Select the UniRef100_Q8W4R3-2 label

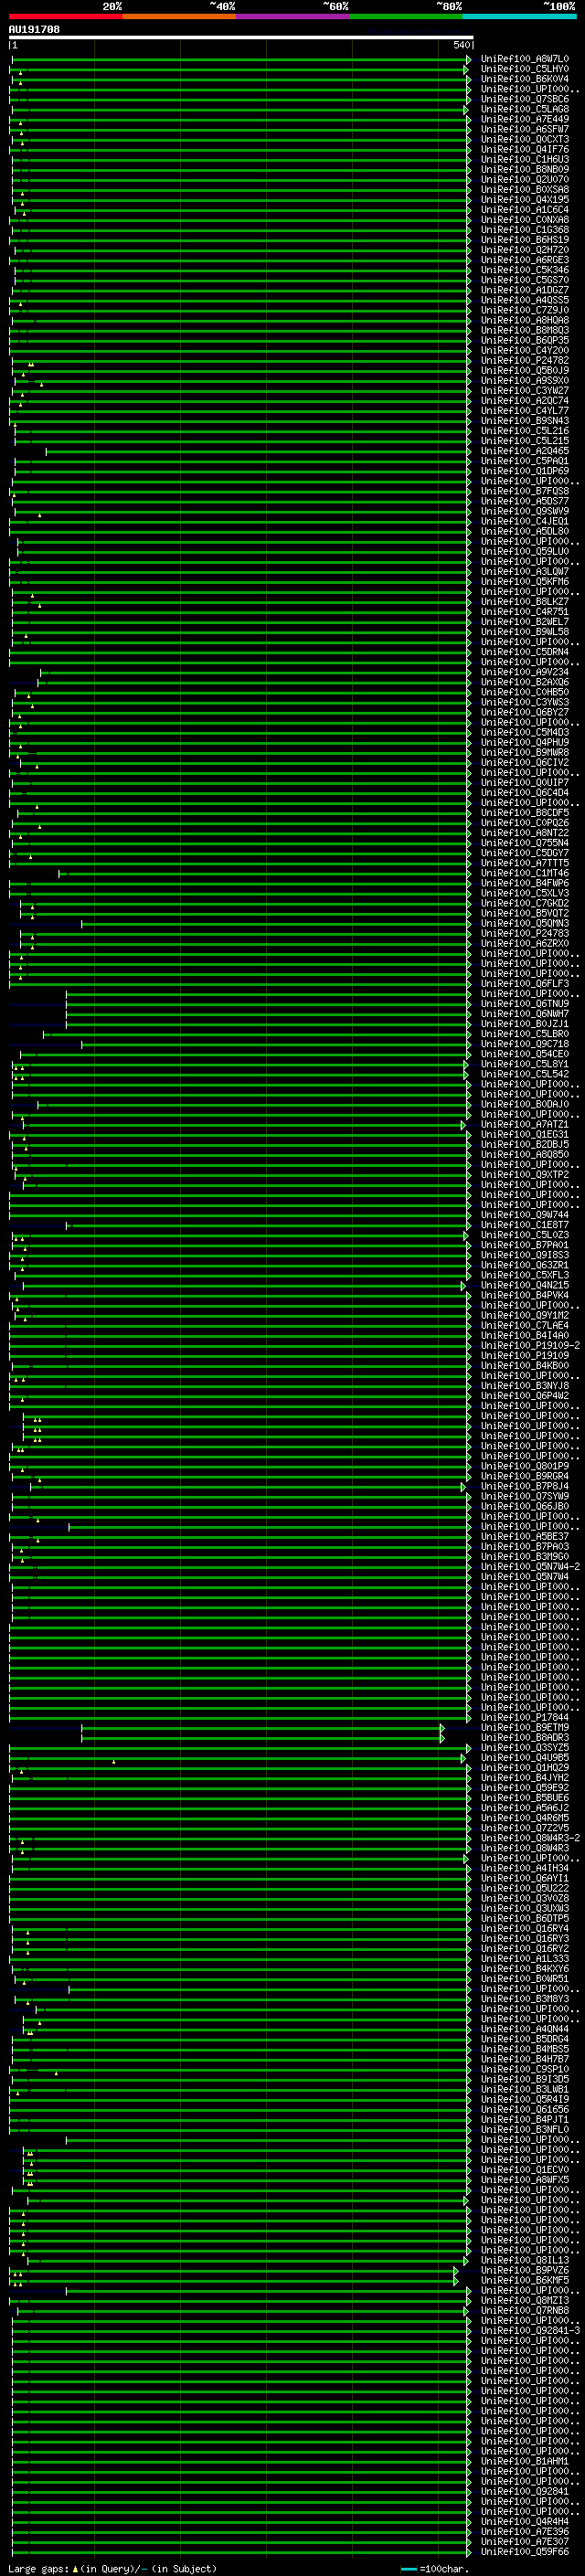(530, 1838)
